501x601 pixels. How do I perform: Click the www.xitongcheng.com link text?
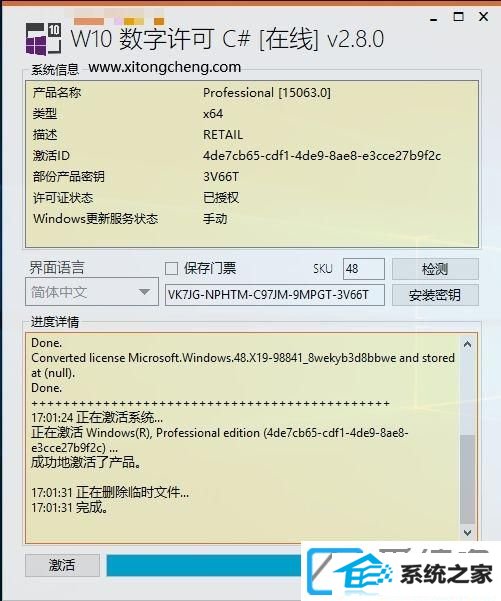pos(164,67)
